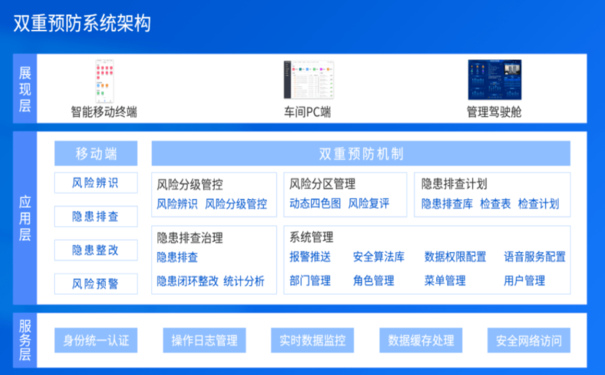Open the 隐患闭环整改 link
This screenshot has height=375, width=605.
tap(188, 281)
